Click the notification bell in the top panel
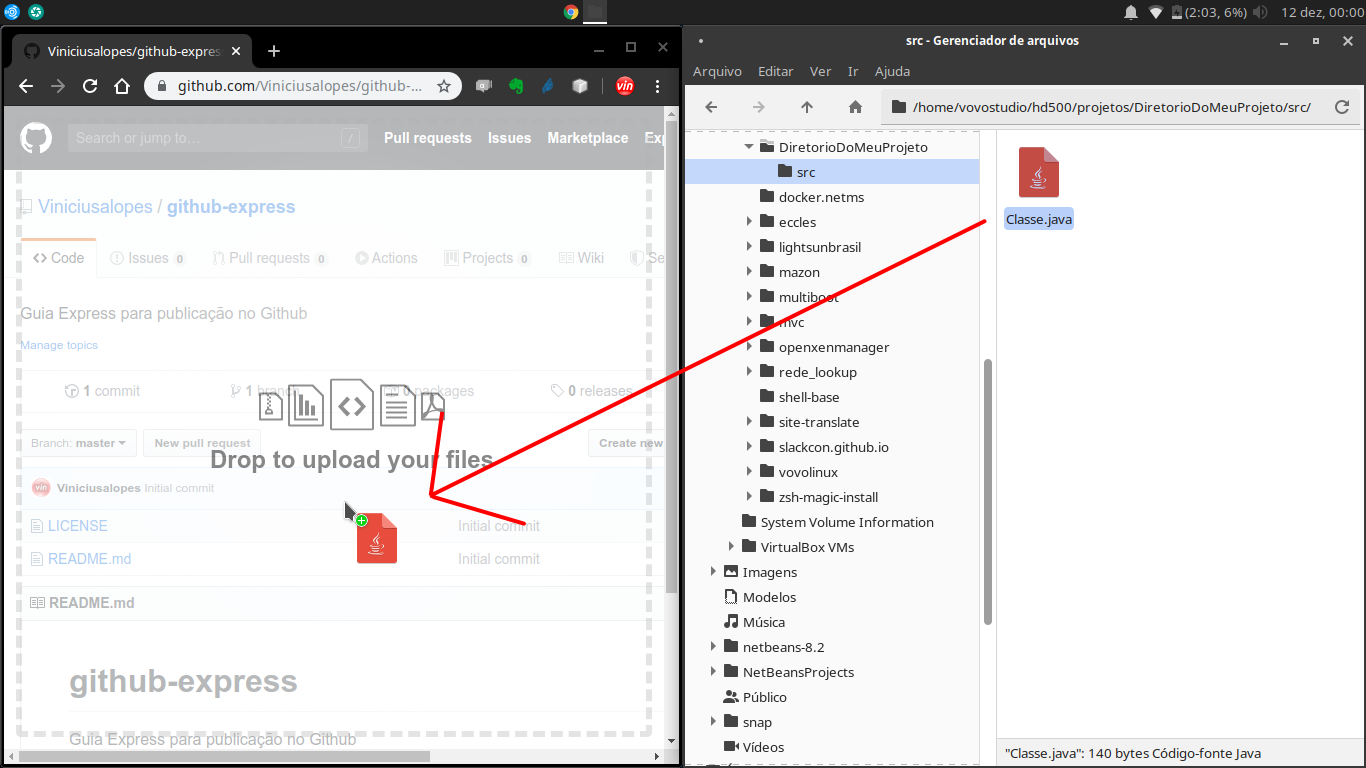The height and width of the screenshot is (768, 1366). (1131, 12)
